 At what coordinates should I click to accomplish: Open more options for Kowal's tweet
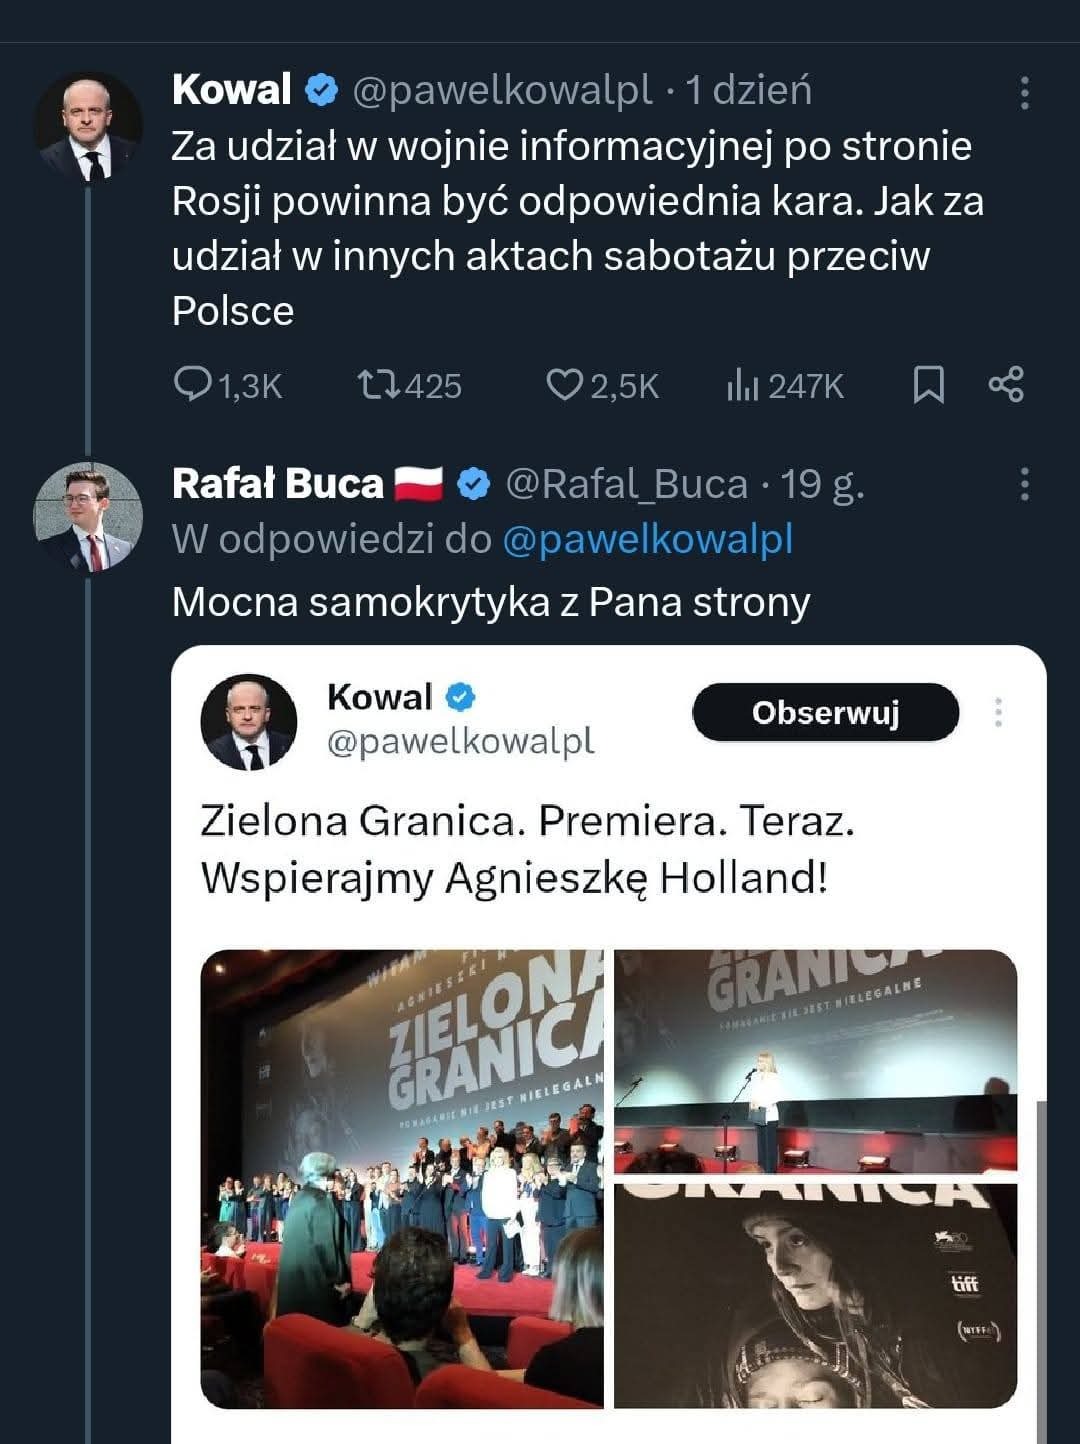[1024, 93]
